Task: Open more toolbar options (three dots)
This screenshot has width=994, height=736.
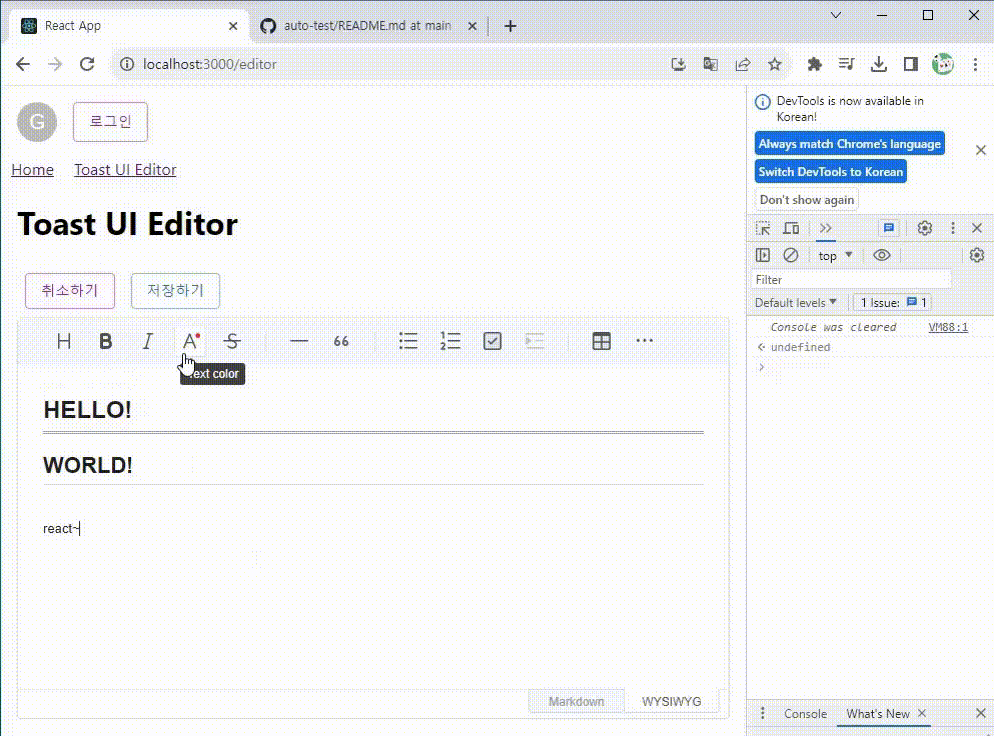Action: [x=644, y=341]
